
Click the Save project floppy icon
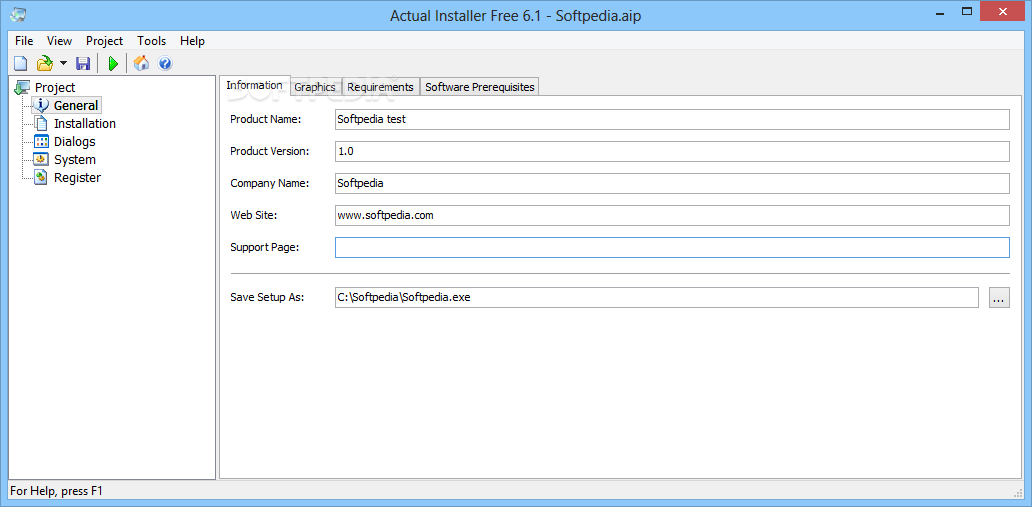click(83, 64)
